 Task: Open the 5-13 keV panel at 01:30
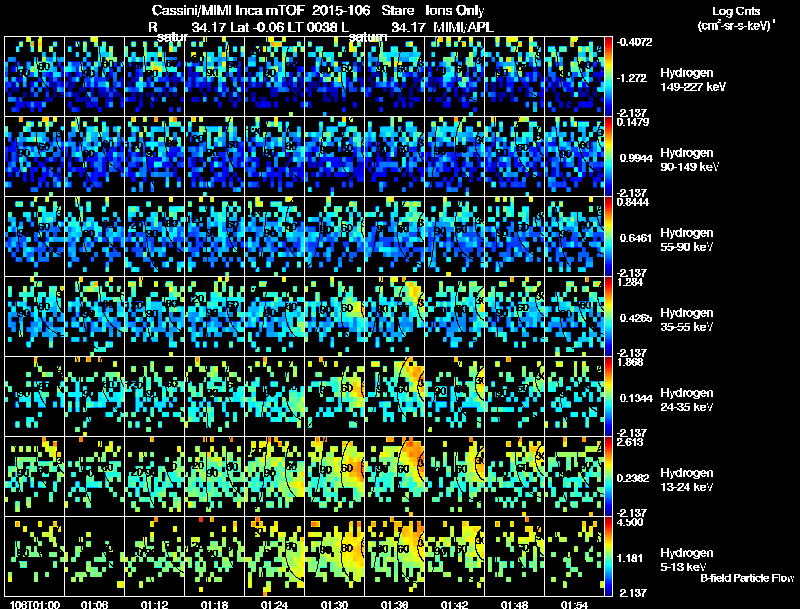coord(335,557)
